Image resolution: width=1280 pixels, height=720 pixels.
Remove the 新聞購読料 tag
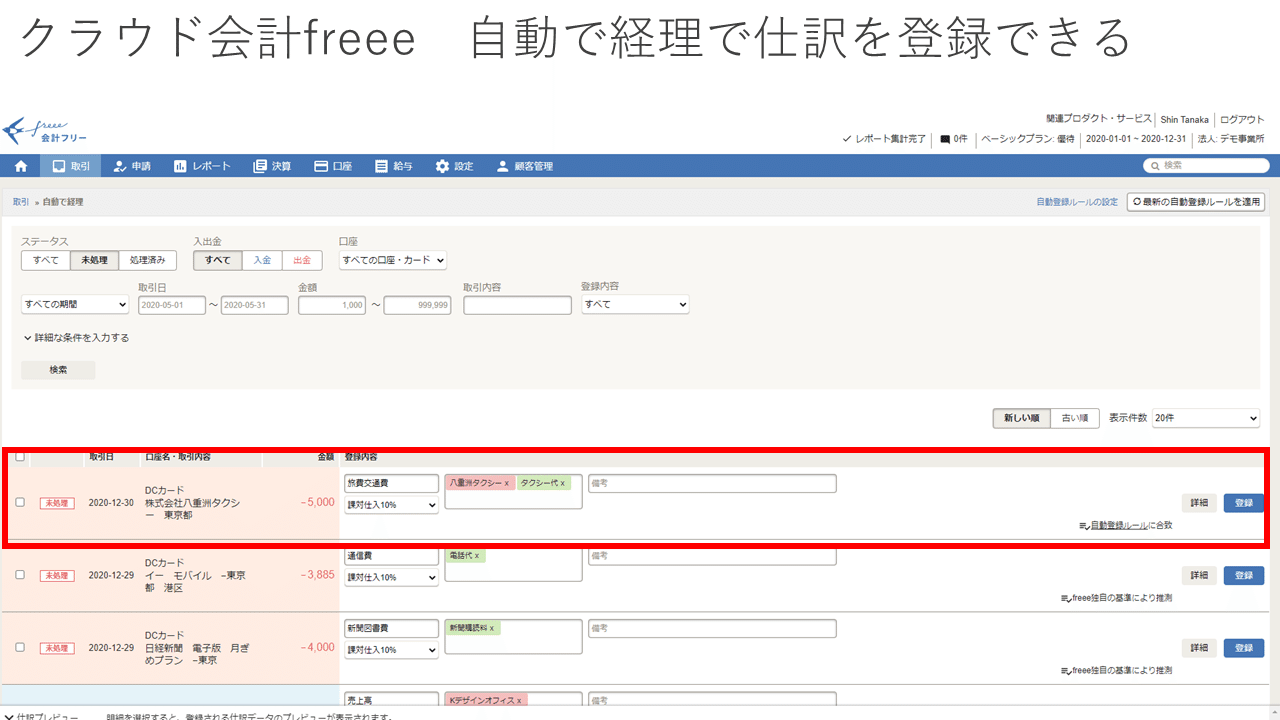[x=492, y=628]
